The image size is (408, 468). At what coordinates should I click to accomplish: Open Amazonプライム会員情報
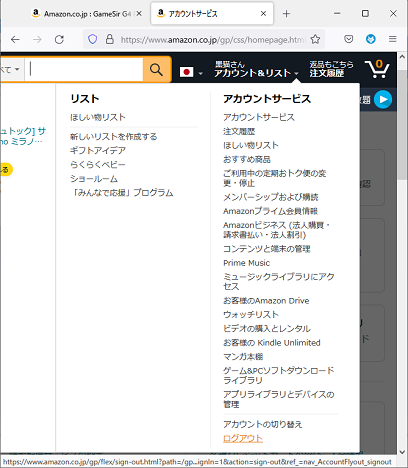270,211
